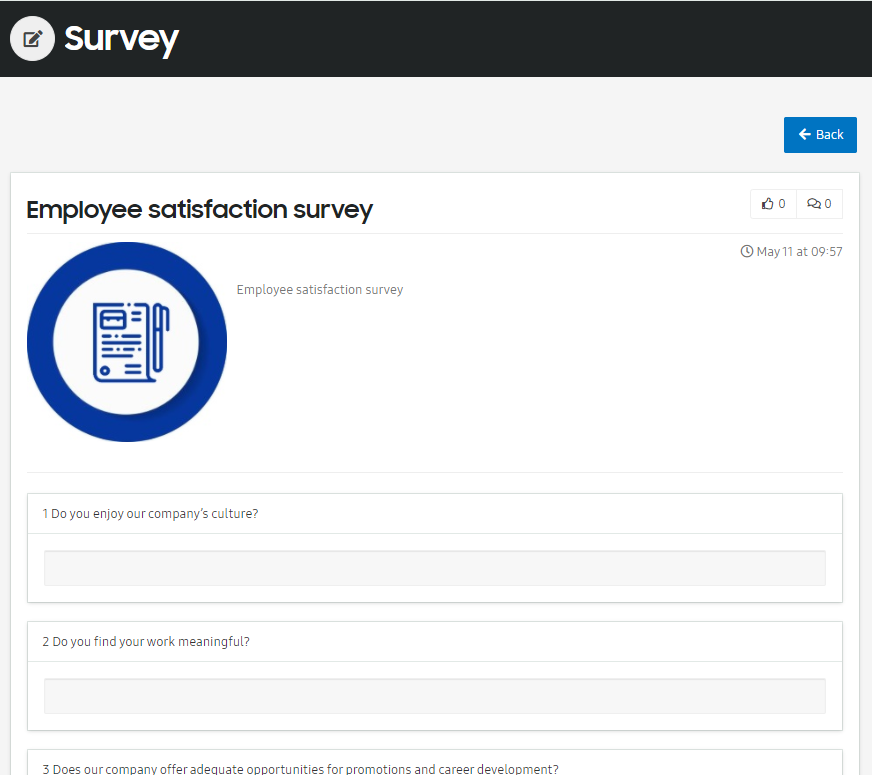Click the comments counter showing 0
This screenshot has width=872, height=775.
[x=828, y=203]
